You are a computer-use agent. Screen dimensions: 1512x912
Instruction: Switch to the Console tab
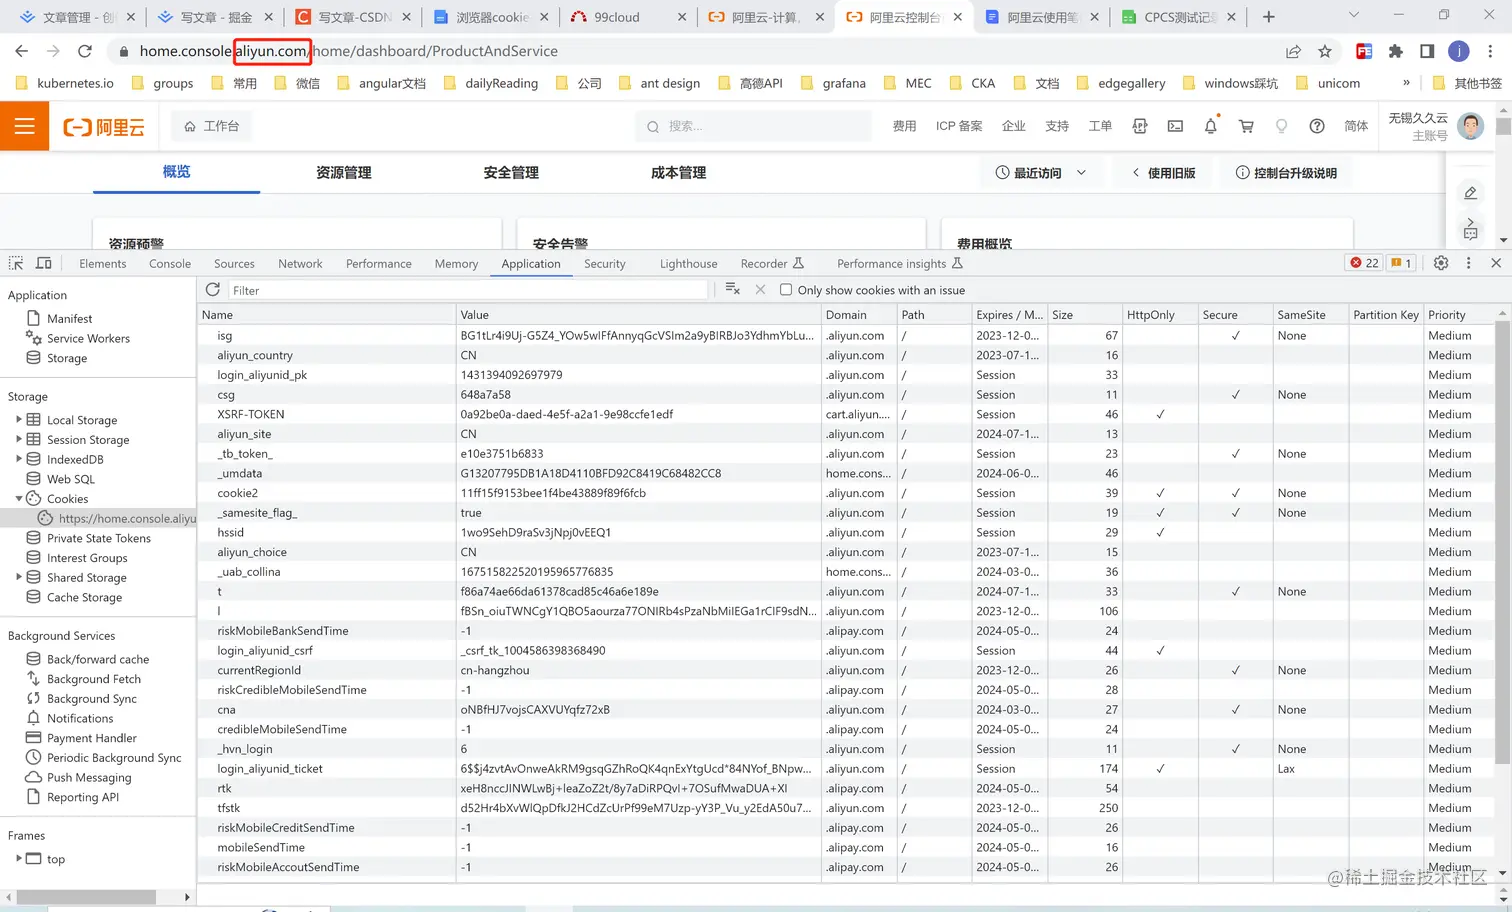[x=170, y=264]
